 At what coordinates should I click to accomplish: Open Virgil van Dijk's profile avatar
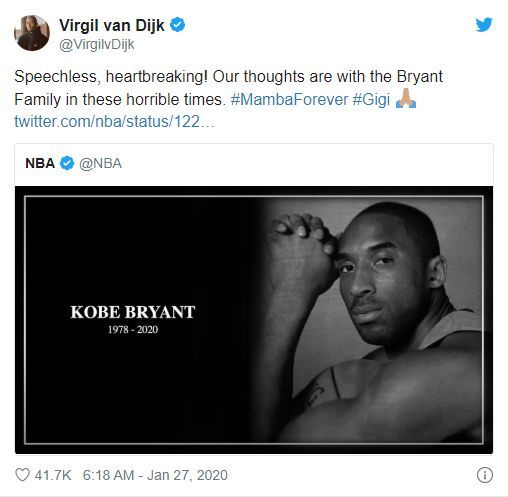[32, 33]
